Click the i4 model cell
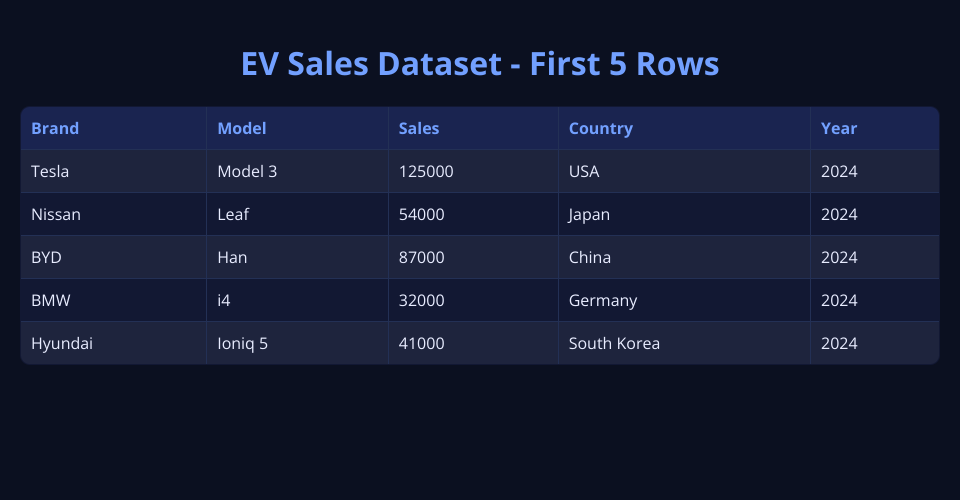 pyautogui.click(x=225, y=300)
